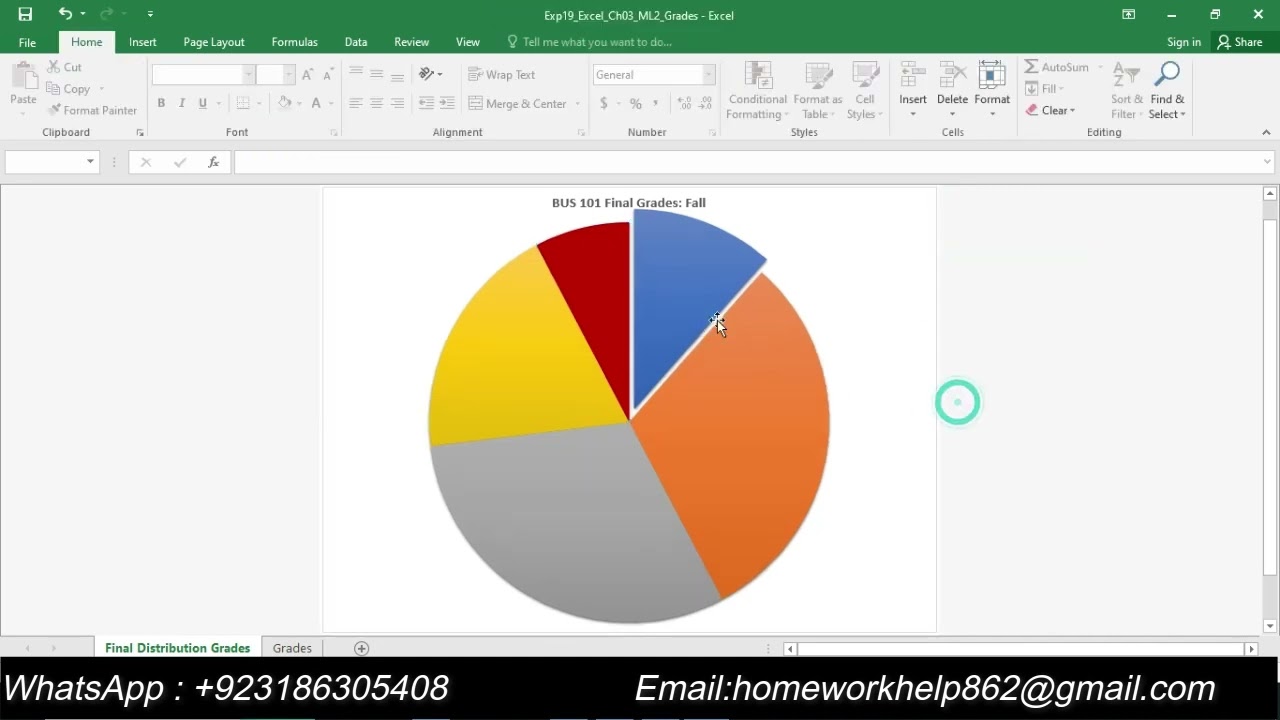The image size is (1280, 720).
Task: Insert cells button
Action: (912, 90)
